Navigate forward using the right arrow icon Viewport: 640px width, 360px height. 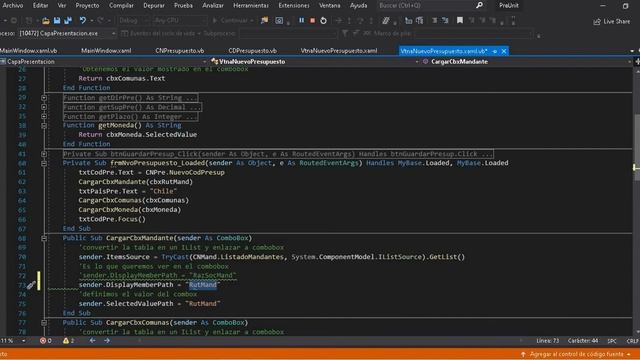107,340
